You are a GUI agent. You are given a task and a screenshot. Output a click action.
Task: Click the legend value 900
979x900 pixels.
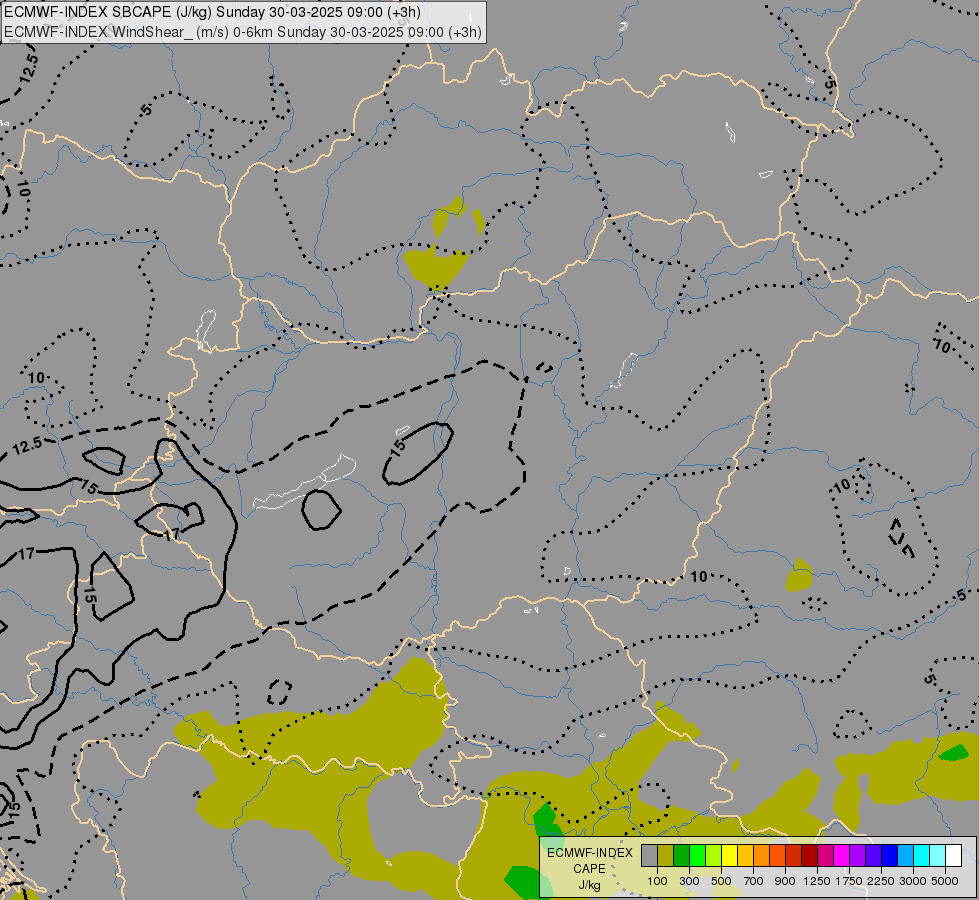pyautogui.click(x=785, y=881)
